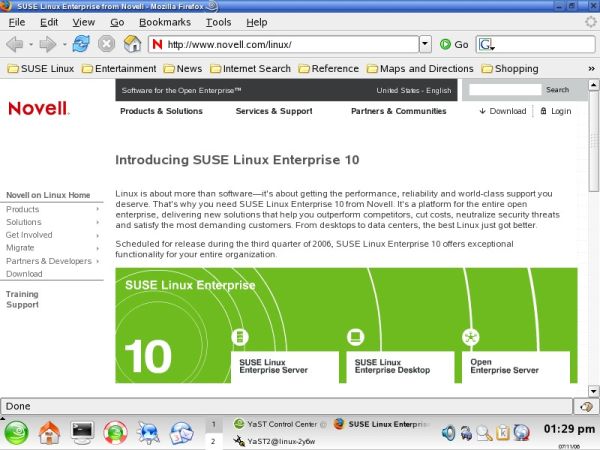Image resolution: width=600 pixels, height=450 pixels.
Task: Click the sidebar Download link
Action: 24,274
